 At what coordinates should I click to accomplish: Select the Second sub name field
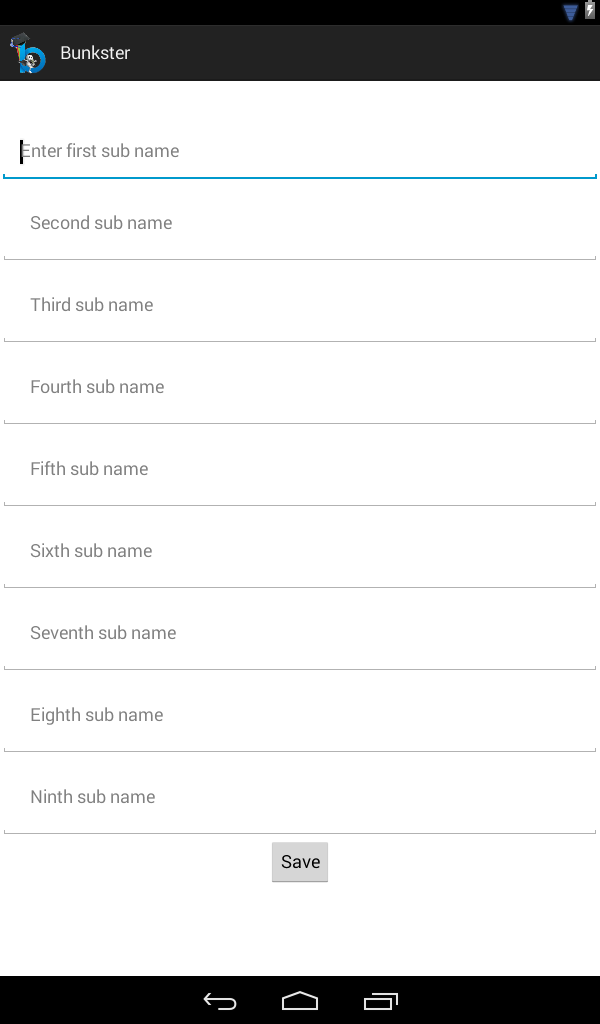300,223
